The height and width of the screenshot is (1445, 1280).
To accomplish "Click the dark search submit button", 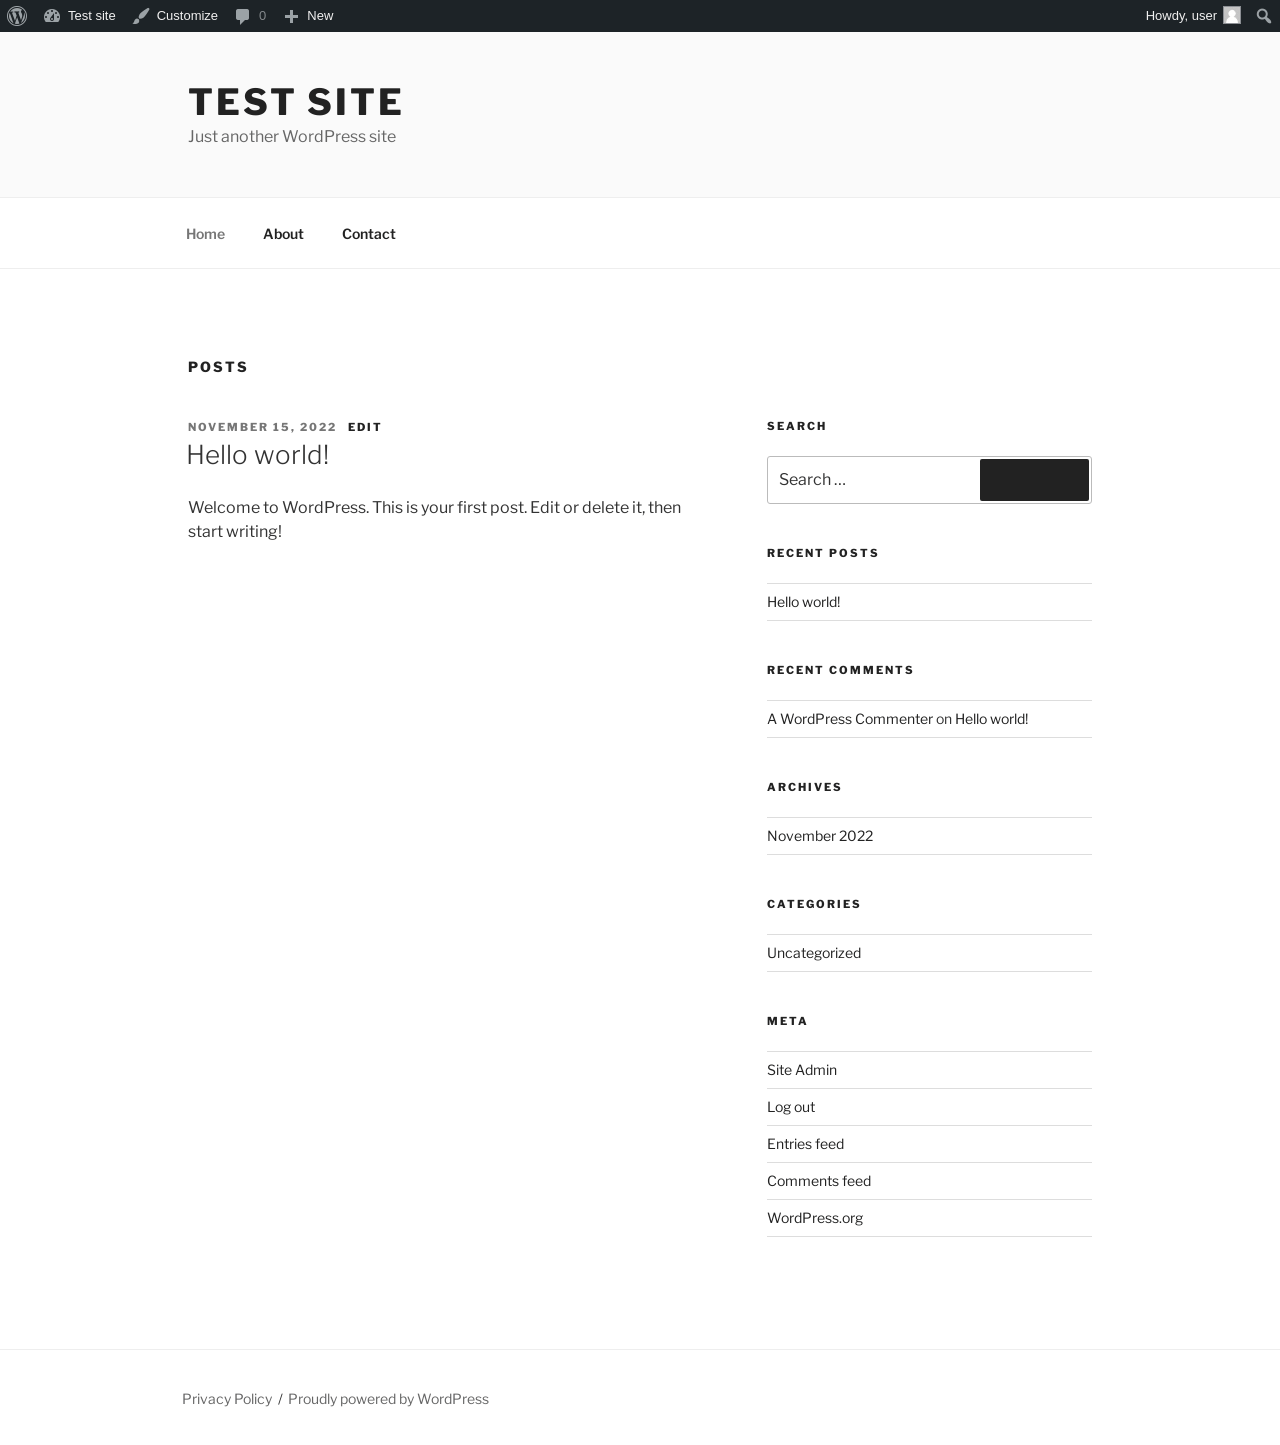I will tap(1034, 480).
